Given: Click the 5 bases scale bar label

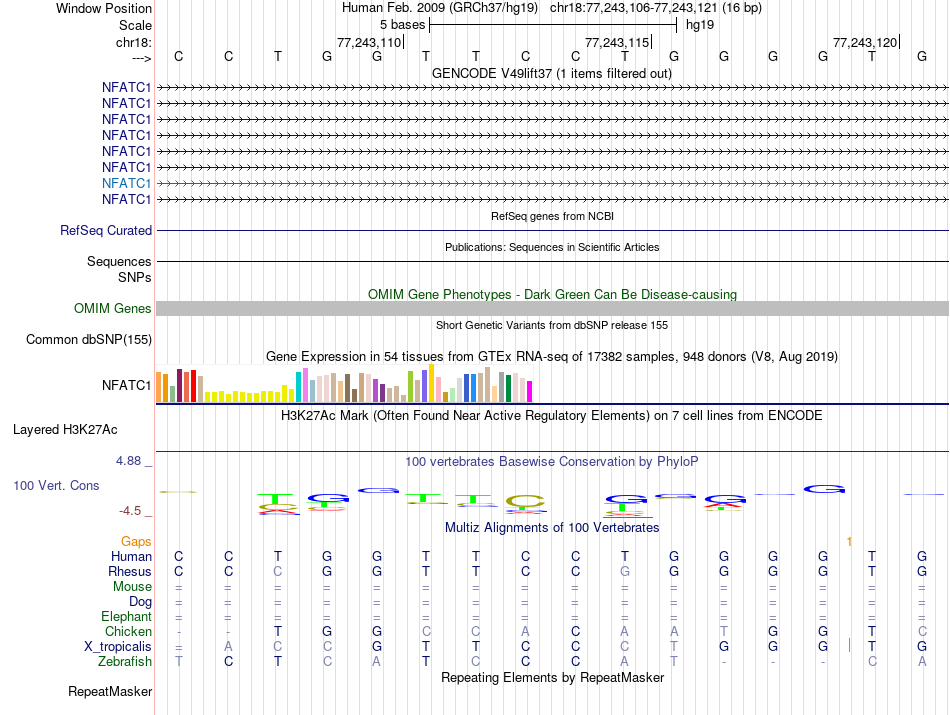Looking at the screenshot, I should point(402,25).
